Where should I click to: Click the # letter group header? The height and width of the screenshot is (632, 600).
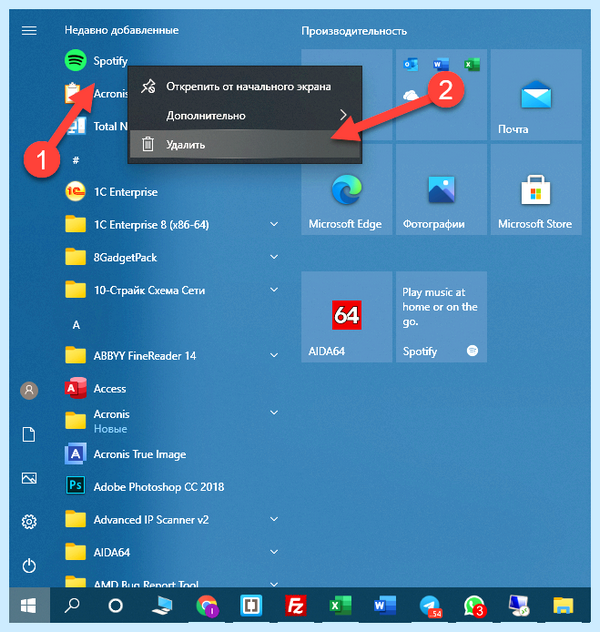(x=76, y=160)
